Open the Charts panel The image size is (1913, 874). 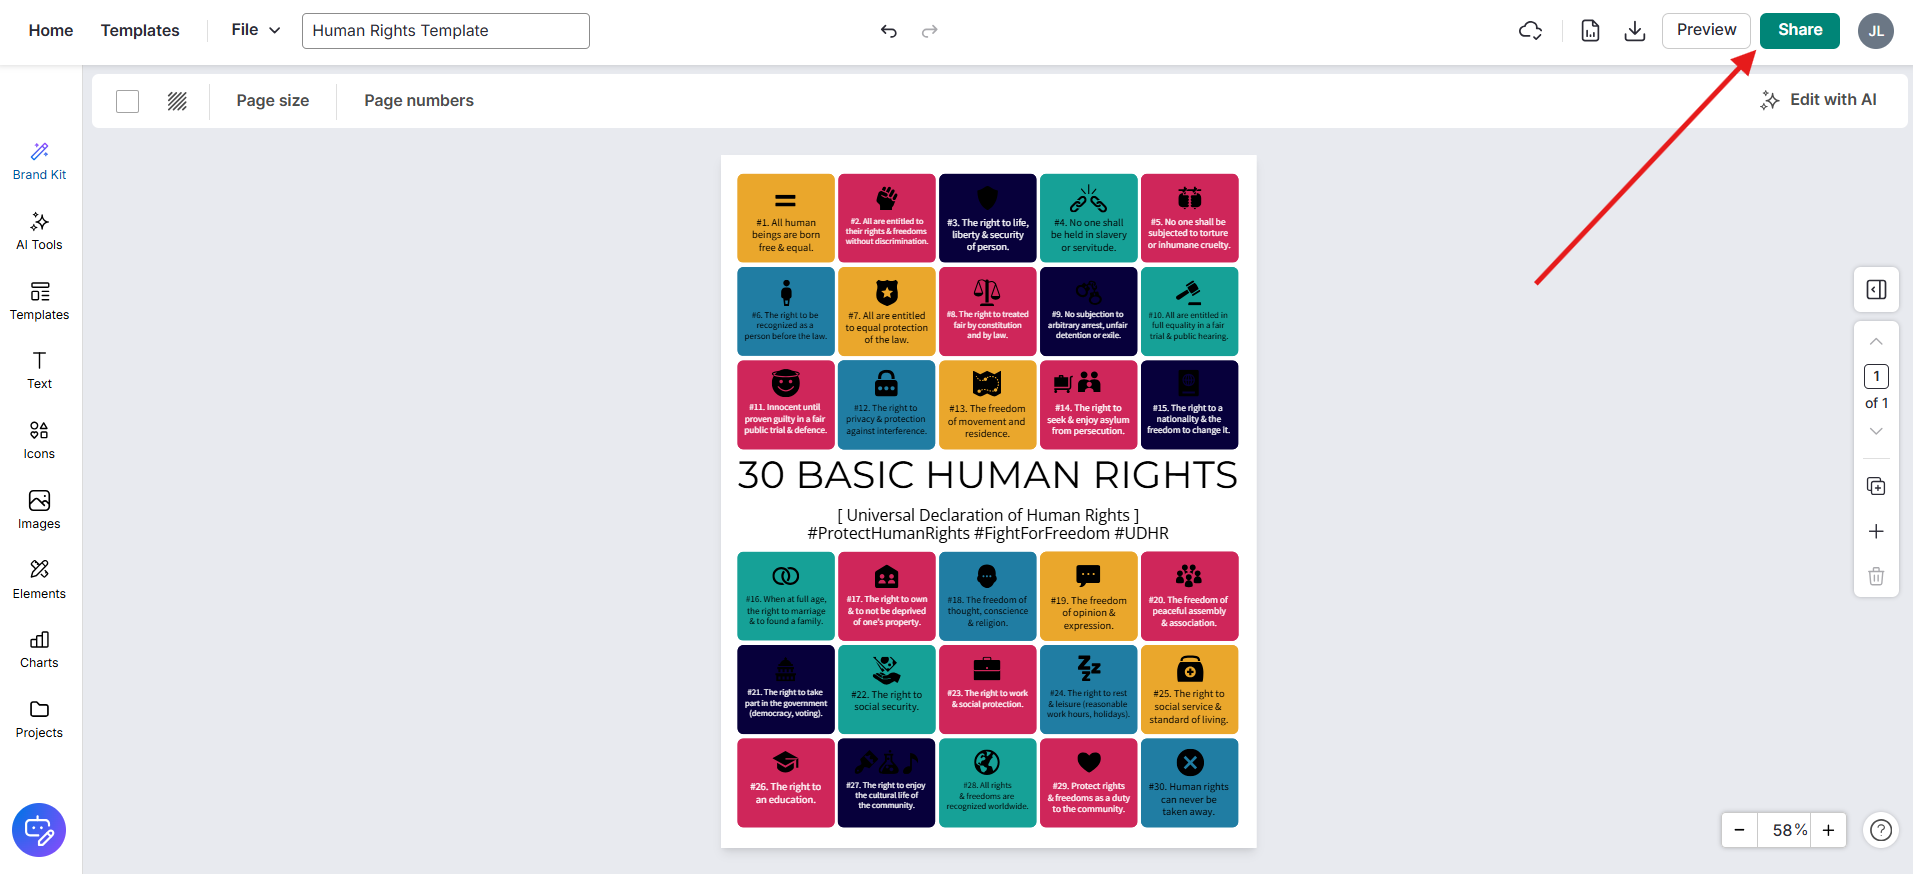(39, 649)
